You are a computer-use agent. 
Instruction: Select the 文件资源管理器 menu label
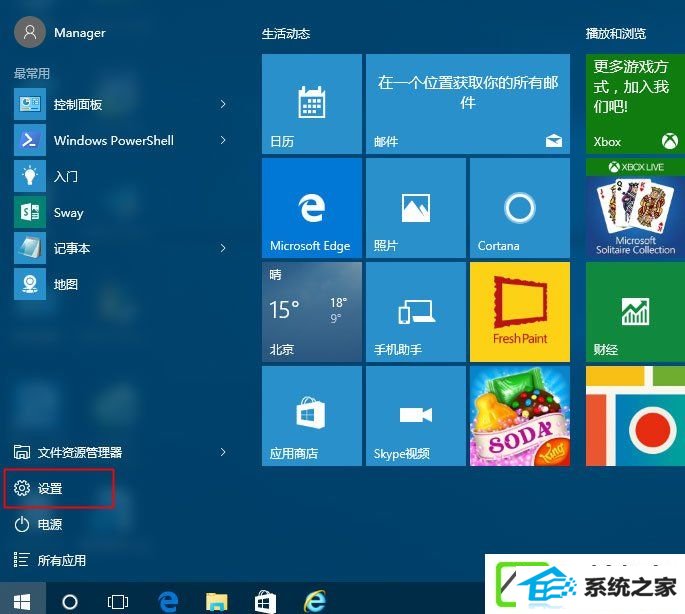[x=80, y=452]
